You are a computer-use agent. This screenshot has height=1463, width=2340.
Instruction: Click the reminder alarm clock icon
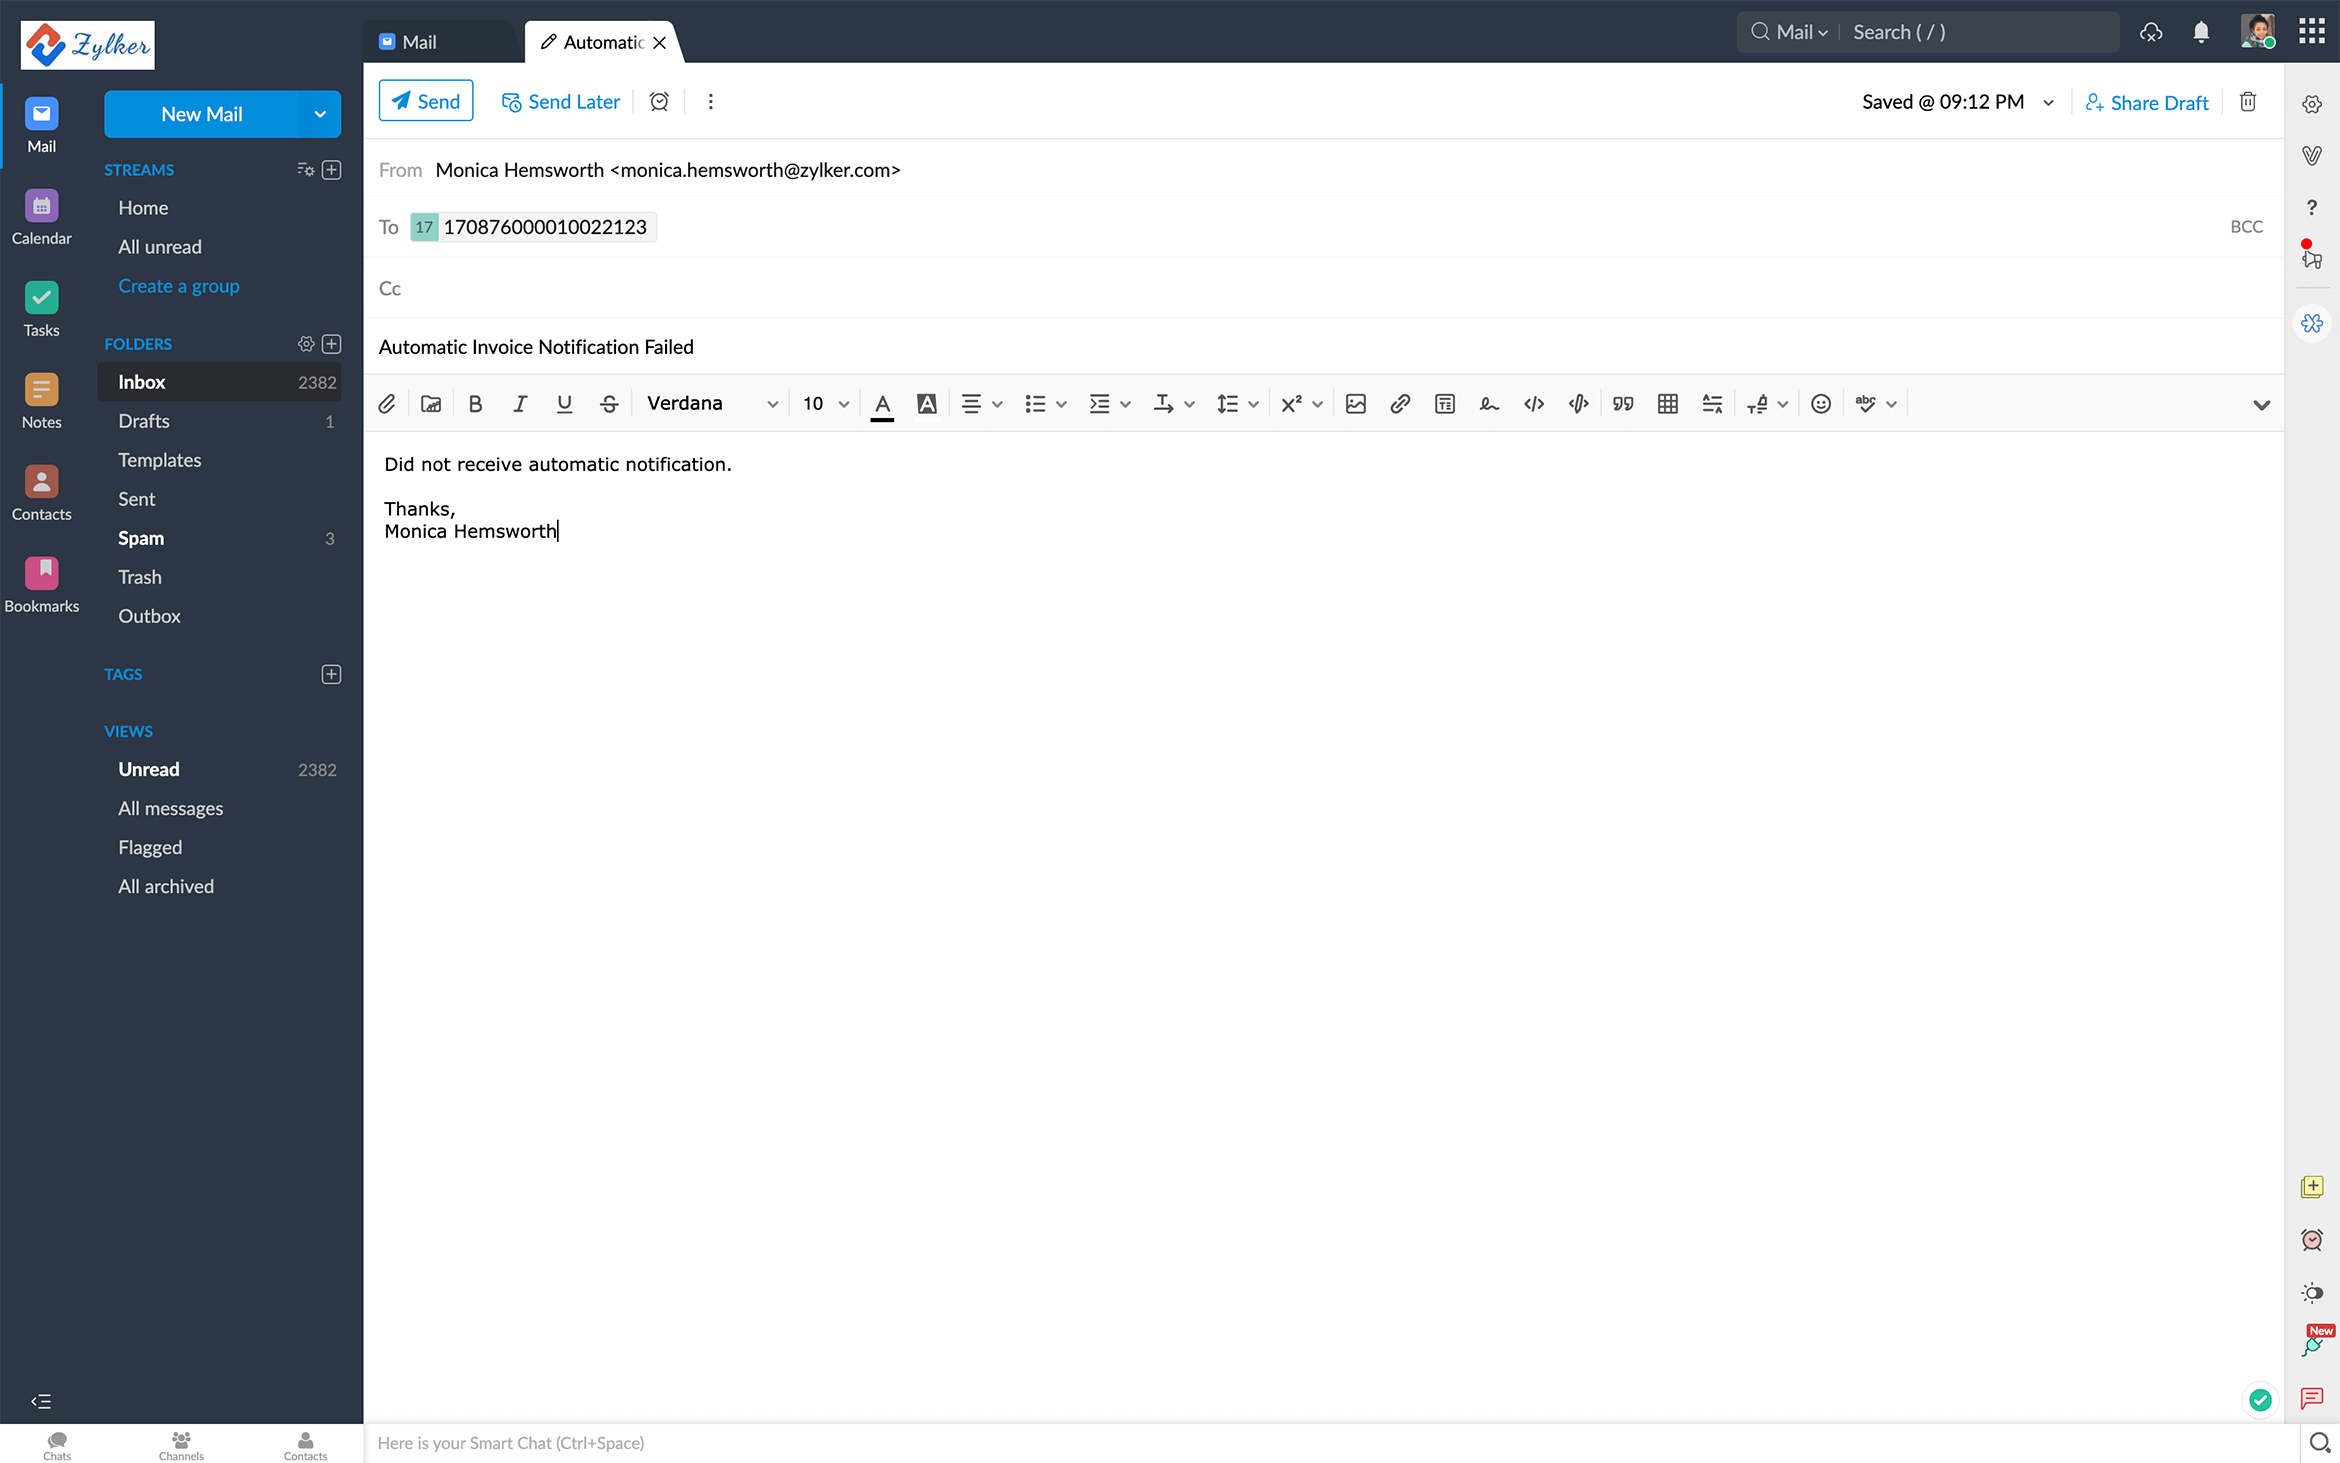(659, 102)
